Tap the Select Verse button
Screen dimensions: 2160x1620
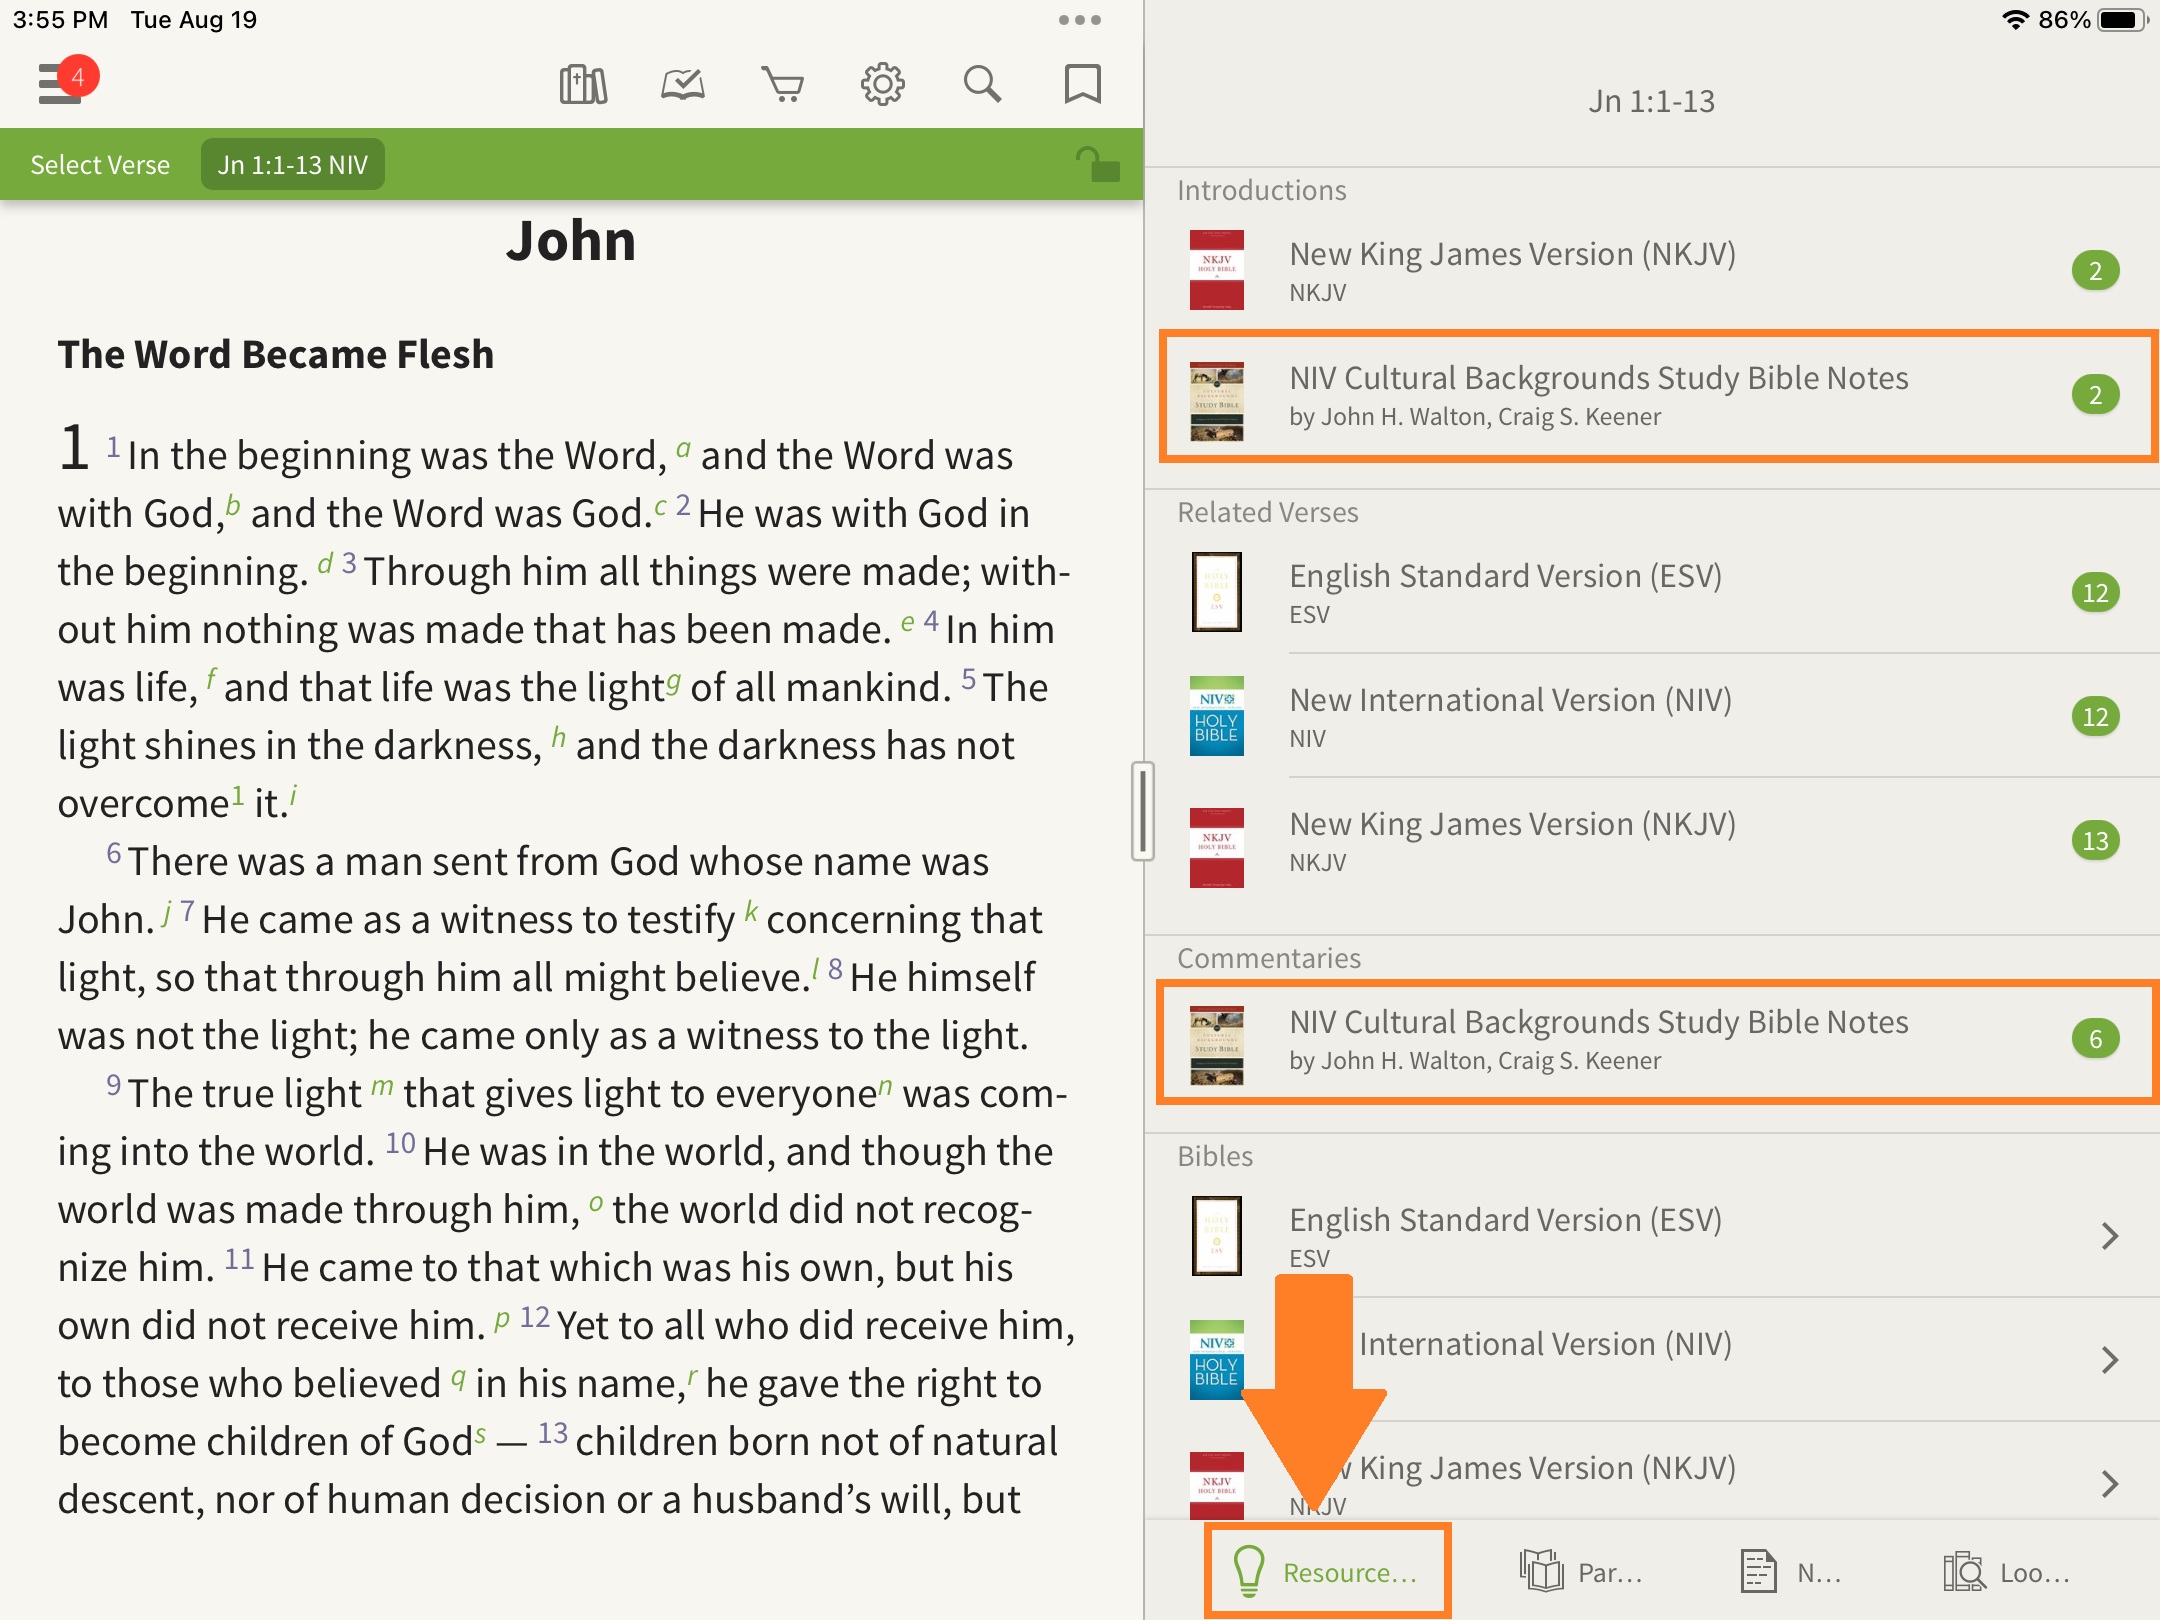pyautogui.click(x=100, y=165)
